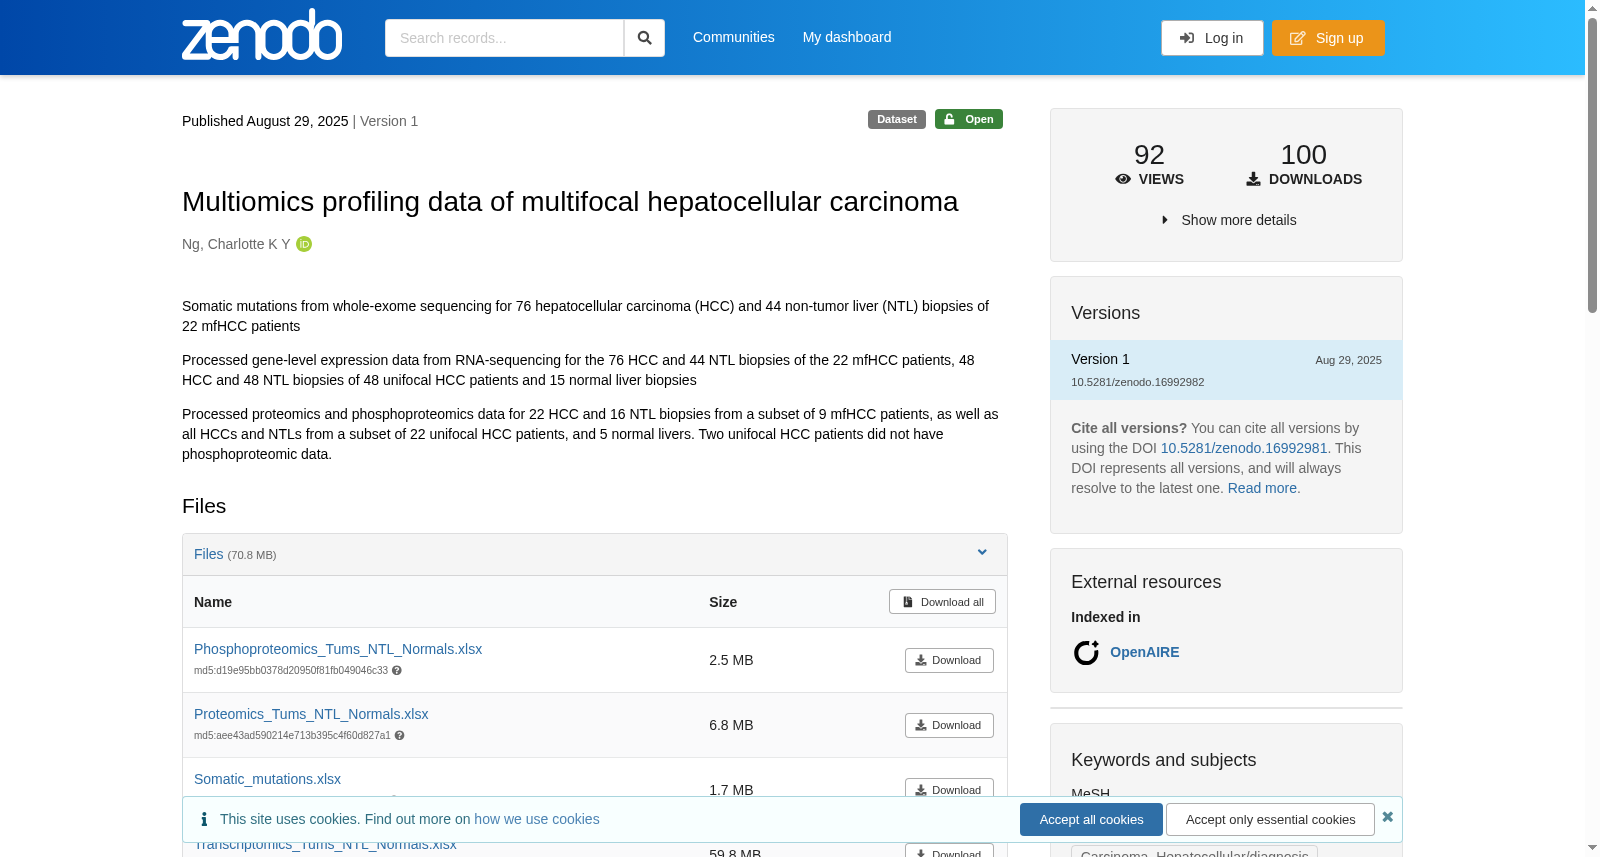Click the Sign up button
1600x857 pixels.
pyautogui.click(x=1328, y=38)
